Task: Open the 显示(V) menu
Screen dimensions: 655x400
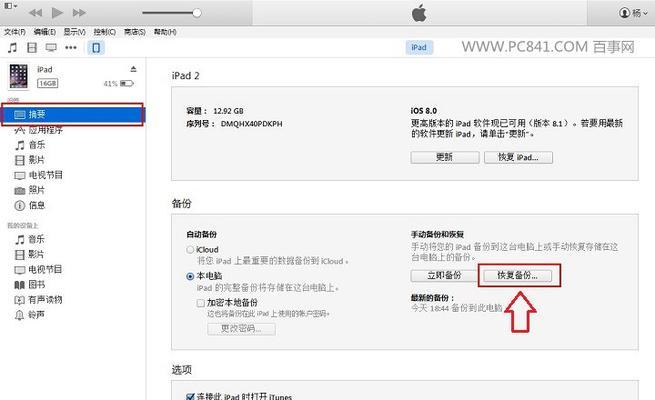Action: pyautogui.click(x=74, y=32)
